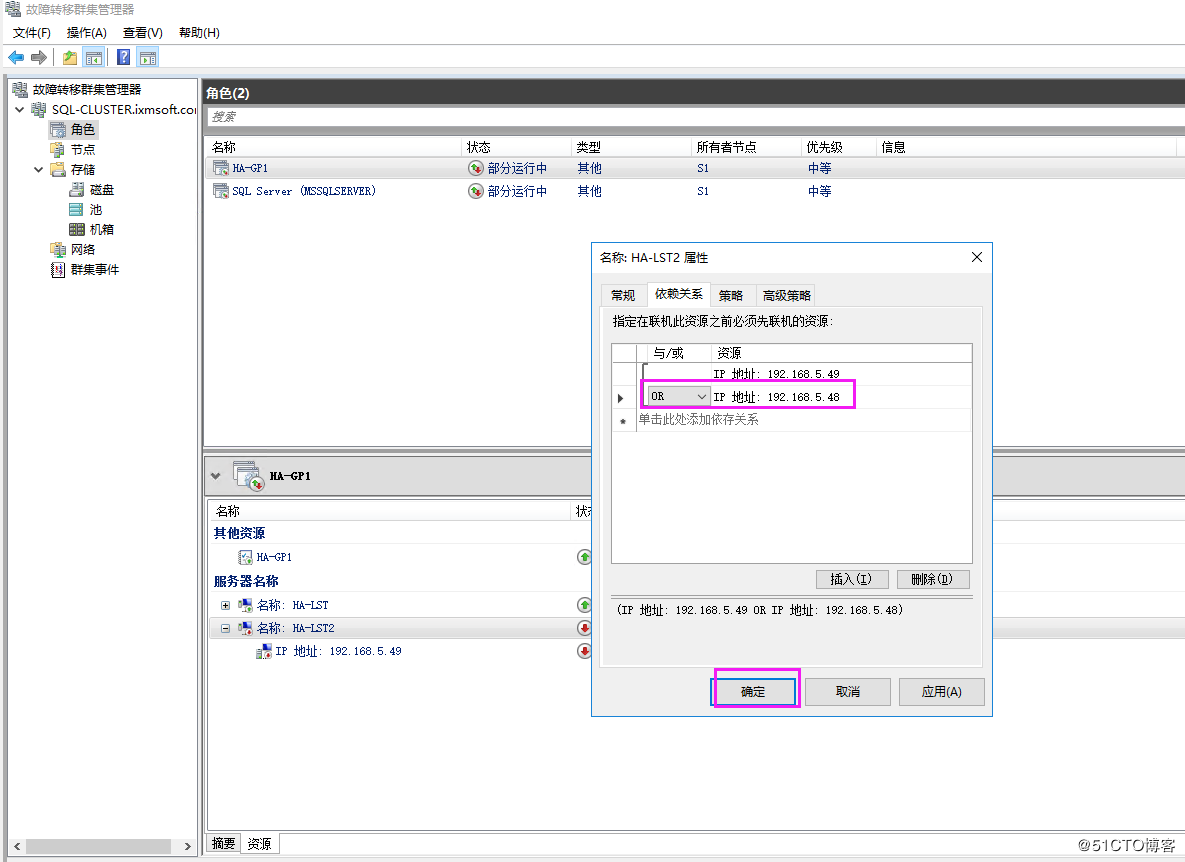Open the 查看(V) menu

point(141,32)
